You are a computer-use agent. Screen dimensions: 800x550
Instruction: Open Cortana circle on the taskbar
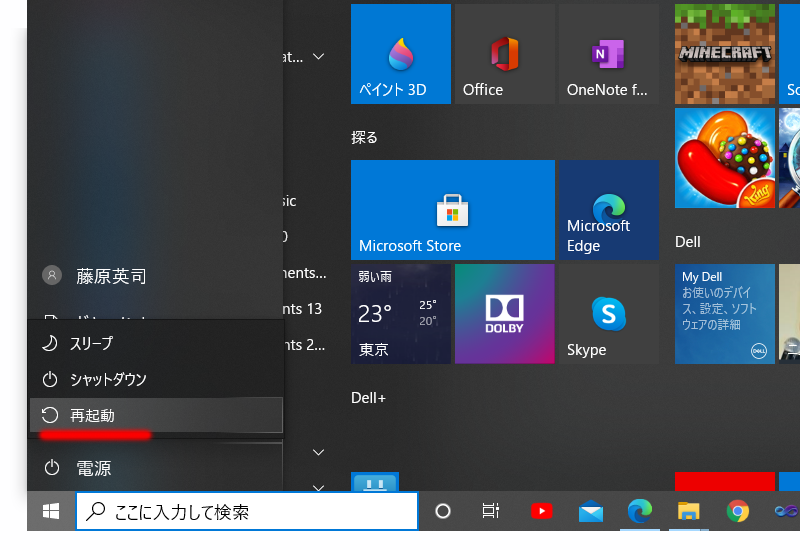(443, 511)
